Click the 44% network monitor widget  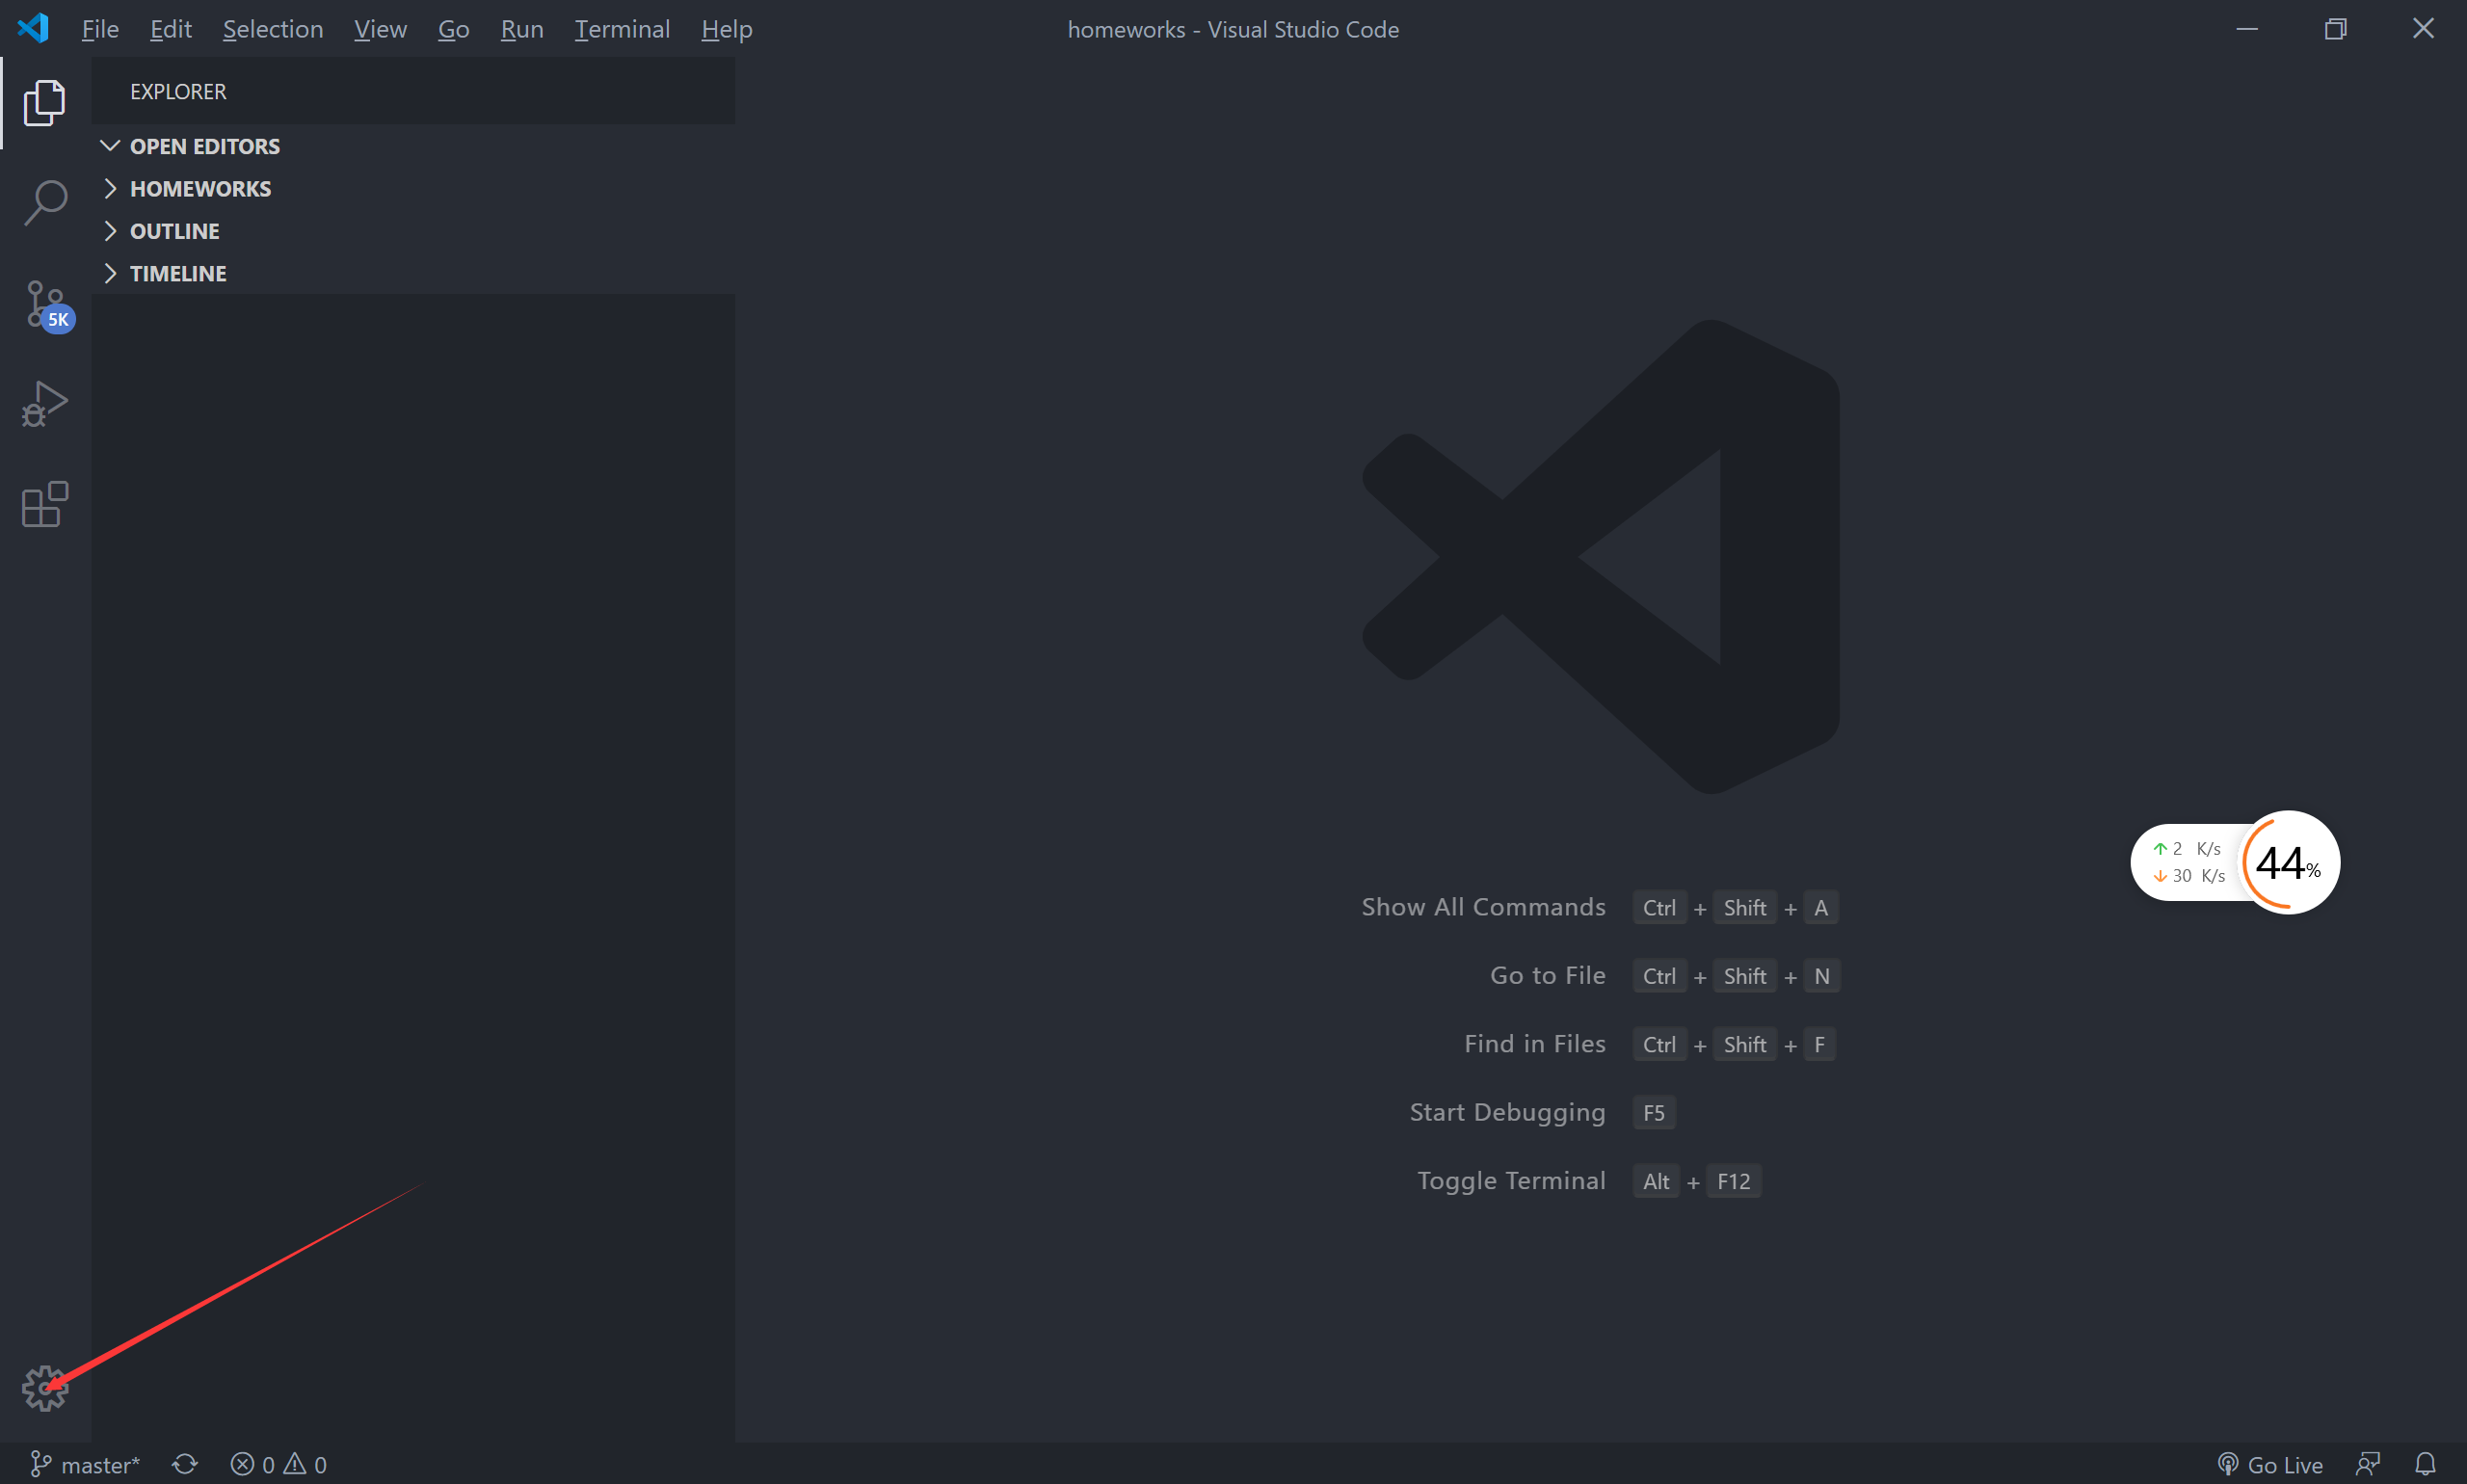(x=2287, y=862)
